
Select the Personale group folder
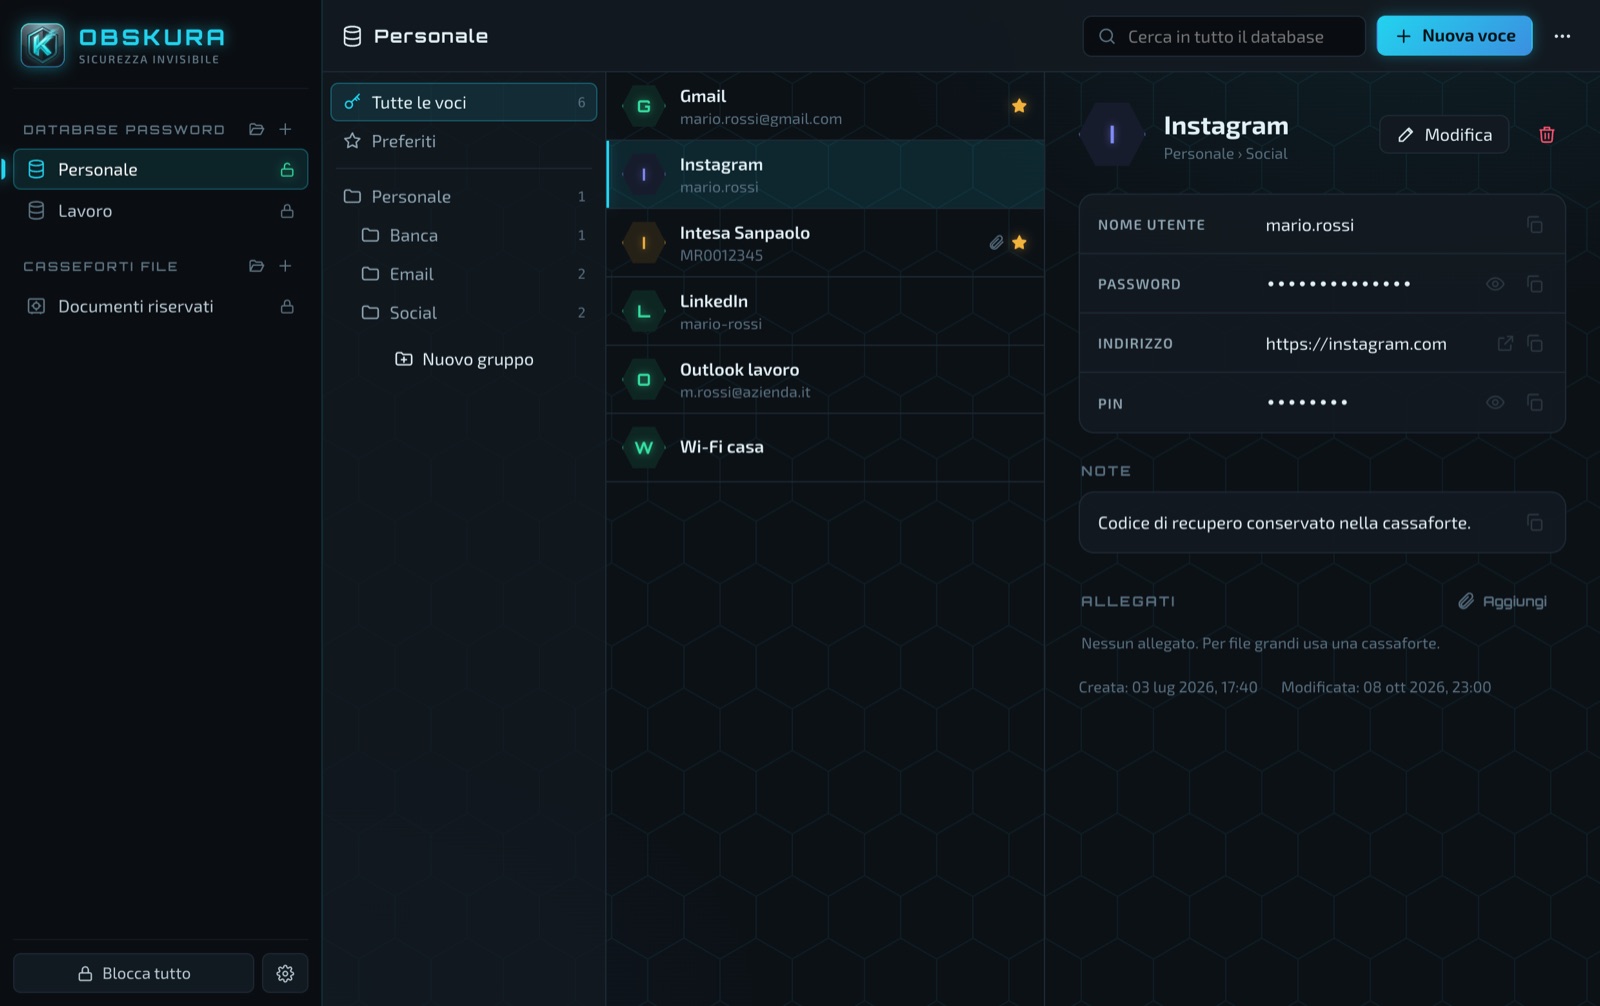click(464, 196)
